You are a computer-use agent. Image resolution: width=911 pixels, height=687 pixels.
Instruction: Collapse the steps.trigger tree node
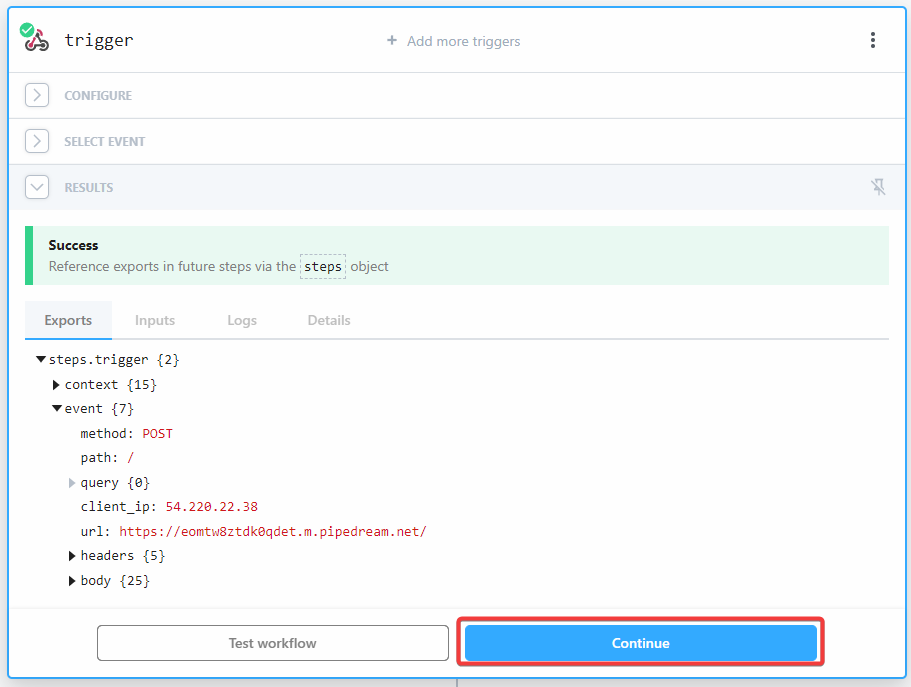(41, 359)
